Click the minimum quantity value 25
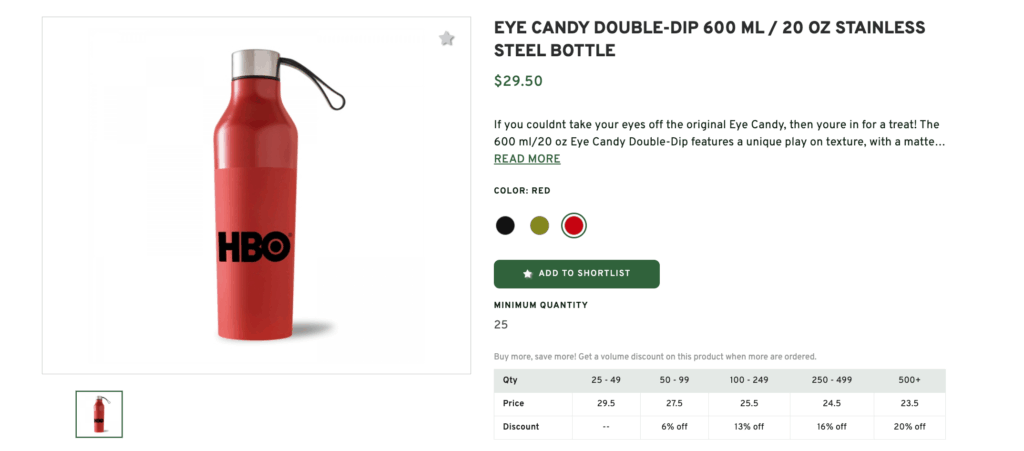 click(501, 325)
